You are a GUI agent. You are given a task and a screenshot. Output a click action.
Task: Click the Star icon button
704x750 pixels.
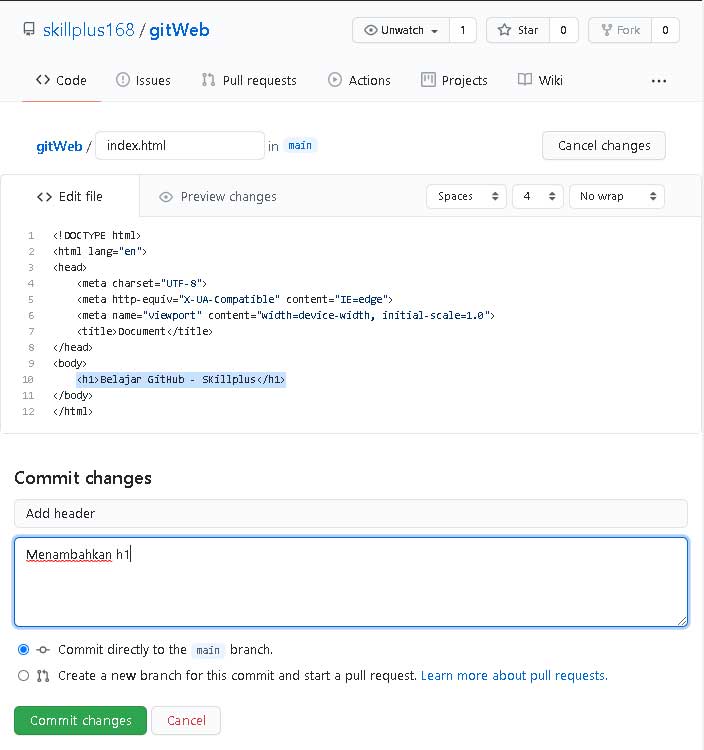click(503, 30)
